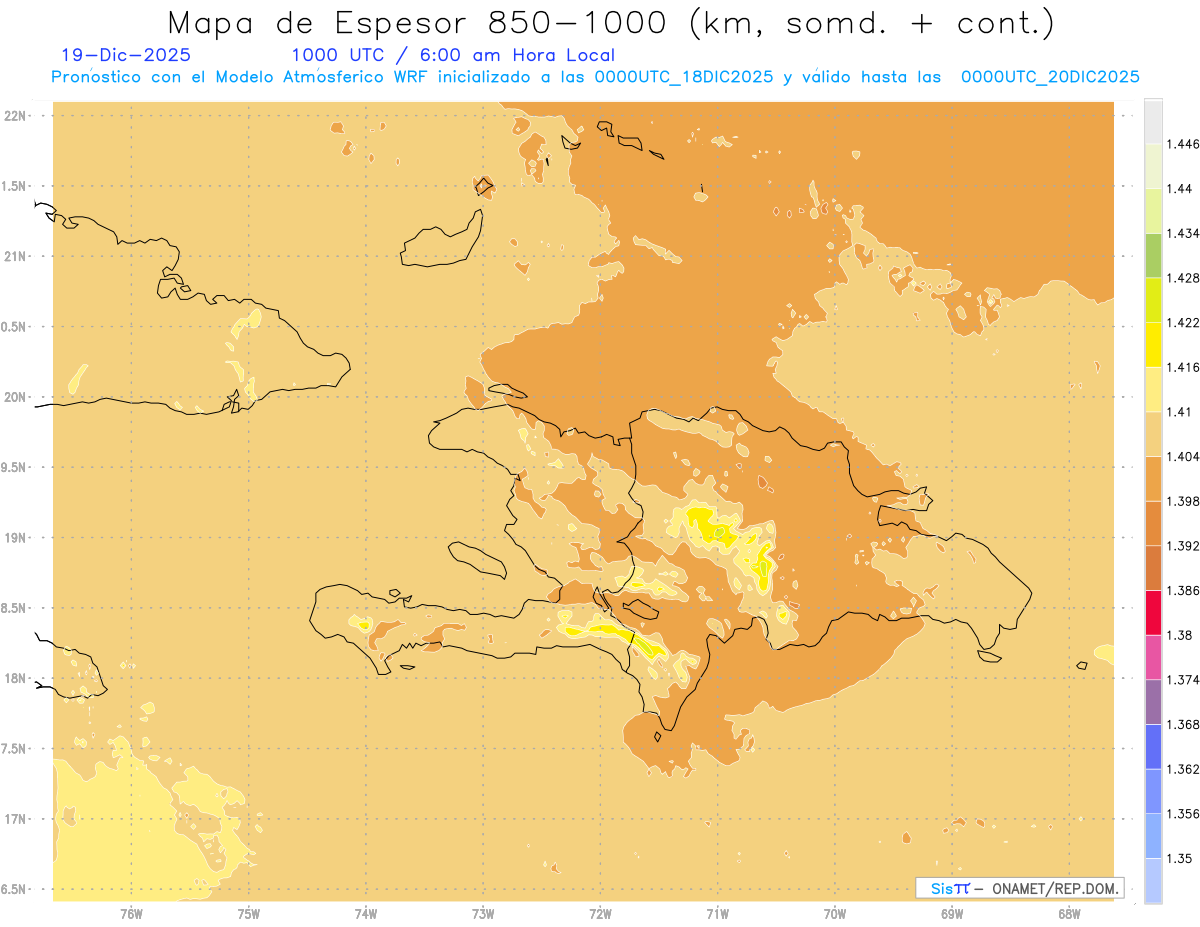Click the "0000UTC_20DIC2025" valid-until time
Image resolution: width=1200 pixels, height=927 pixels.
point(1050,77)
